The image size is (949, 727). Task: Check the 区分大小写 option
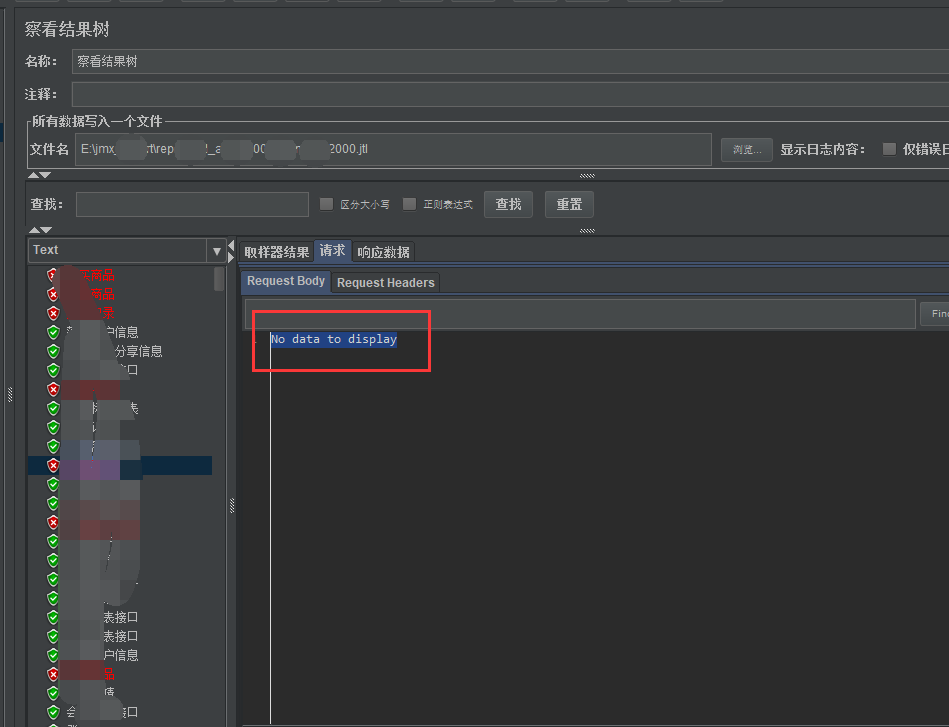(x=326, y=204)
